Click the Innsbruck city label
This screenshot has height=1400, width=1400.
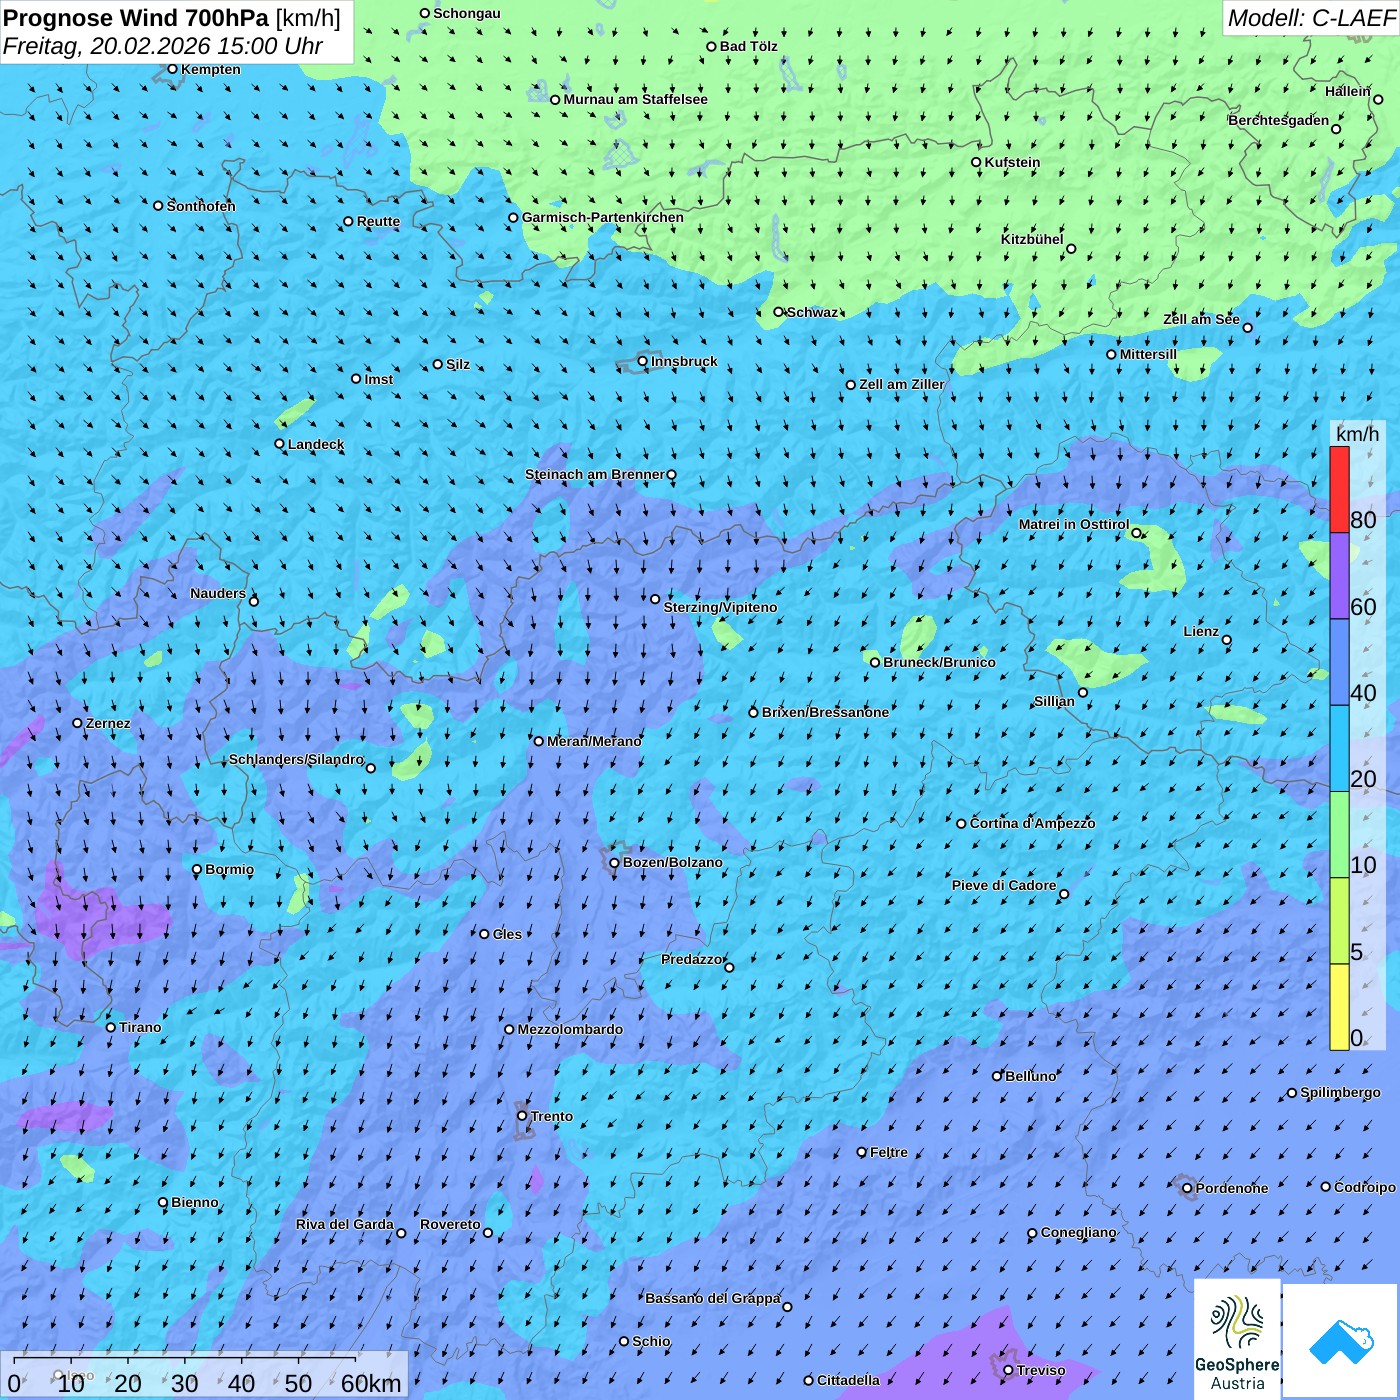pyautogui.click(x=684, y=361)
